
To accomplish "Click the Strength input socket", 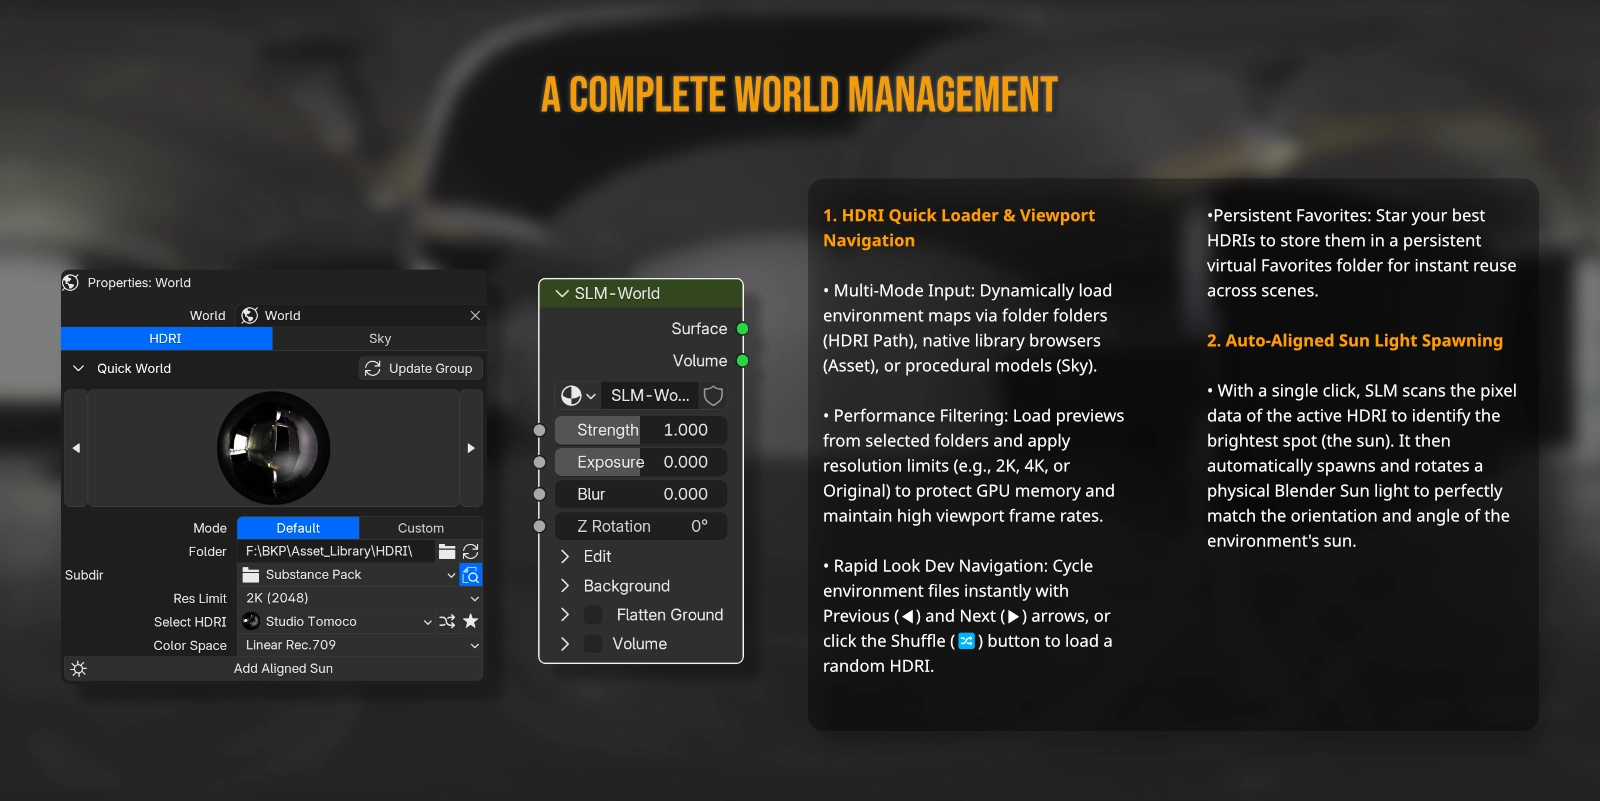I will coord(540,430).
